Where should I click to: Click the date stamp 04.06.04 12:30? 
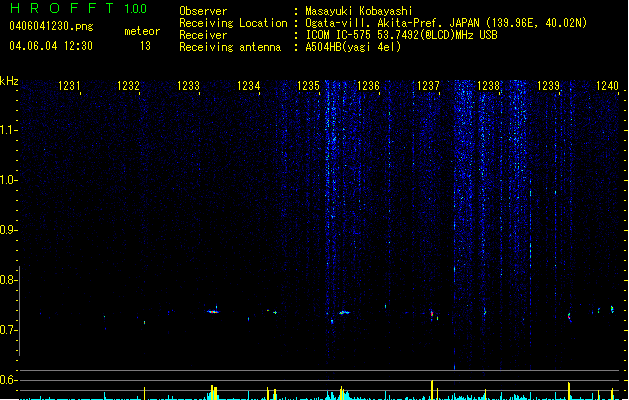coord(51,46)
